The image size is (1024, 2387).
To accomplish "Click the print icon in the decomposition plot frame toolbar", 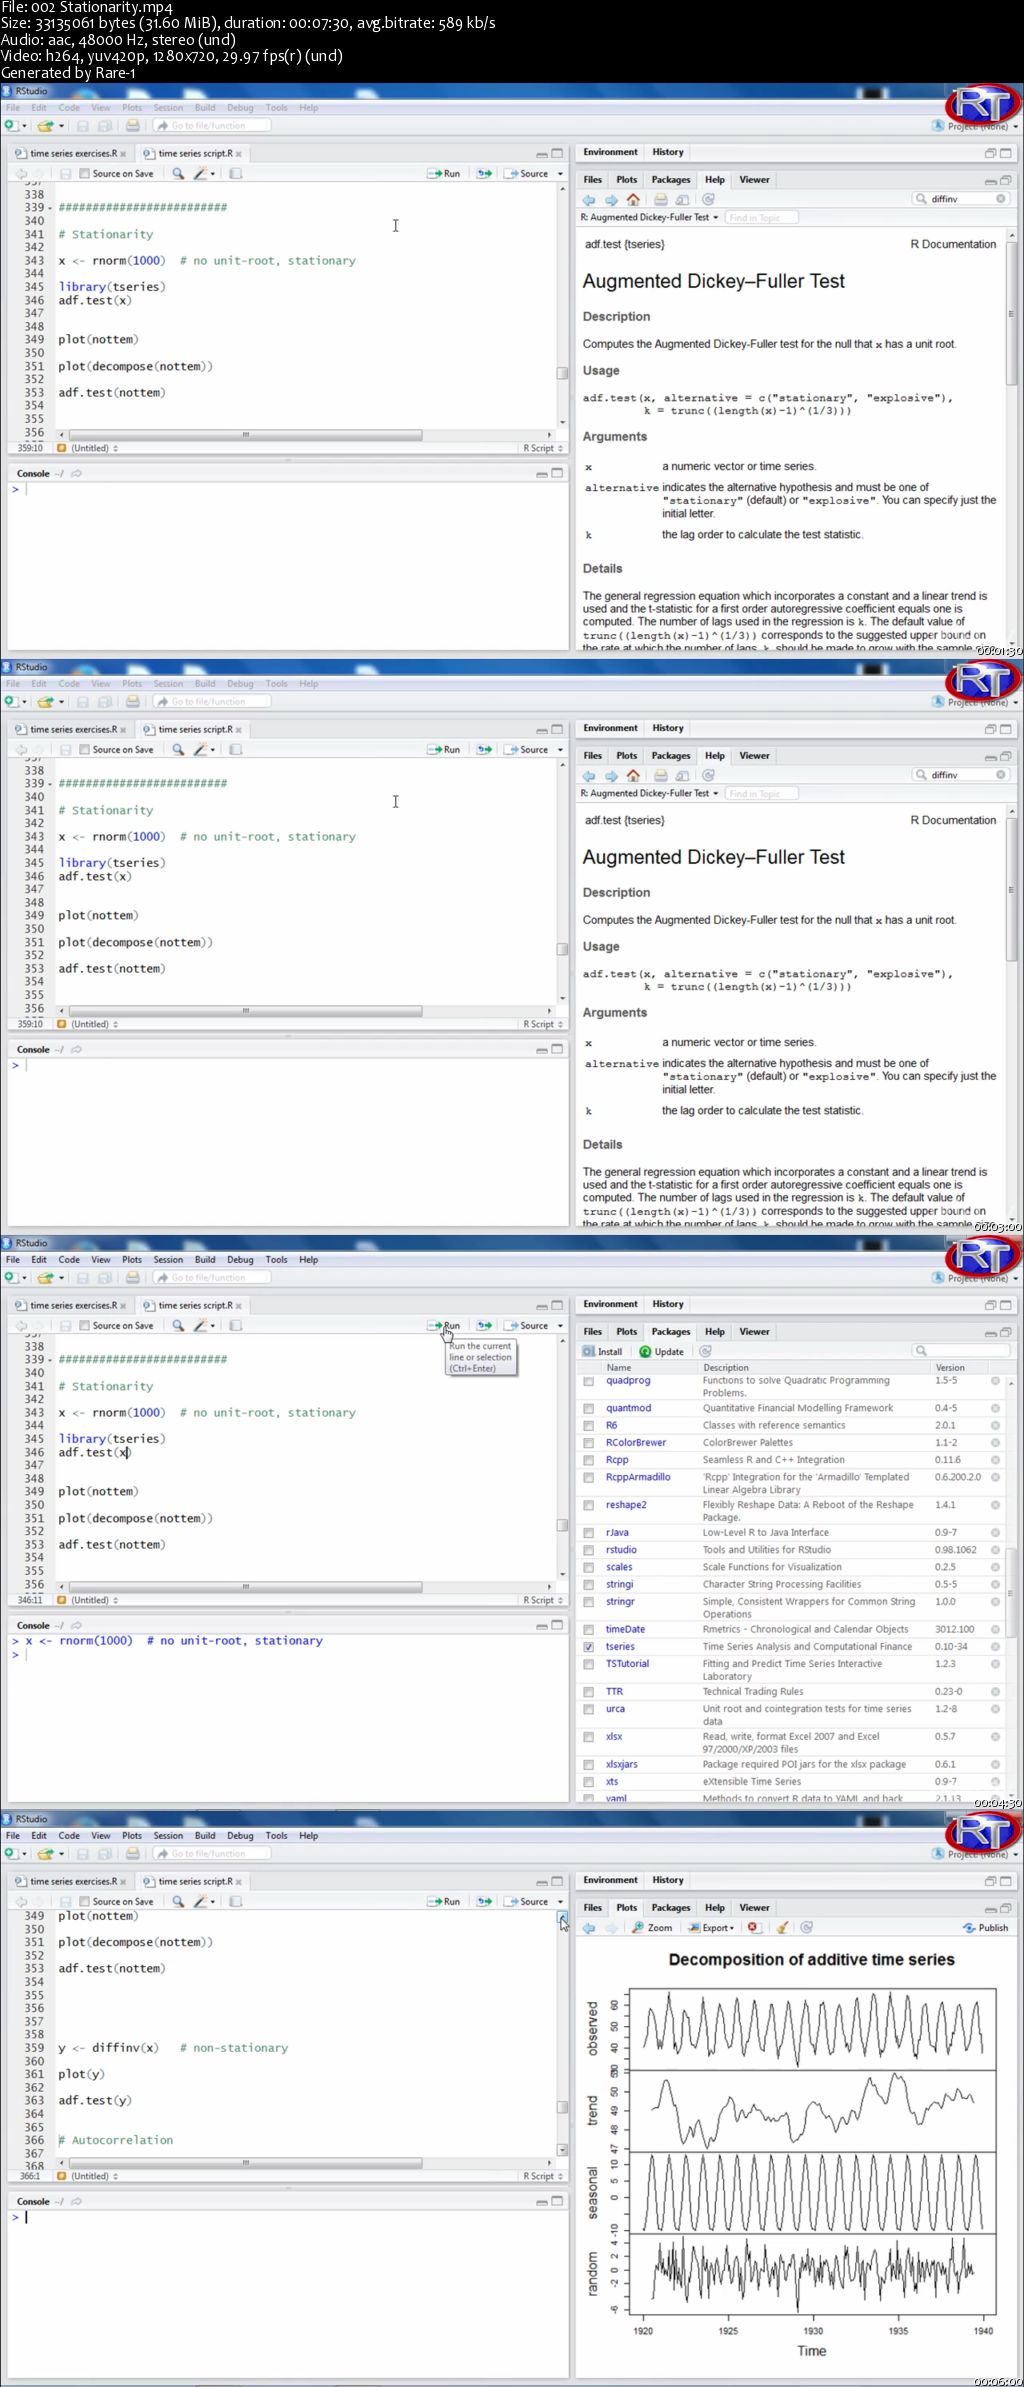I will (132, 1853).
